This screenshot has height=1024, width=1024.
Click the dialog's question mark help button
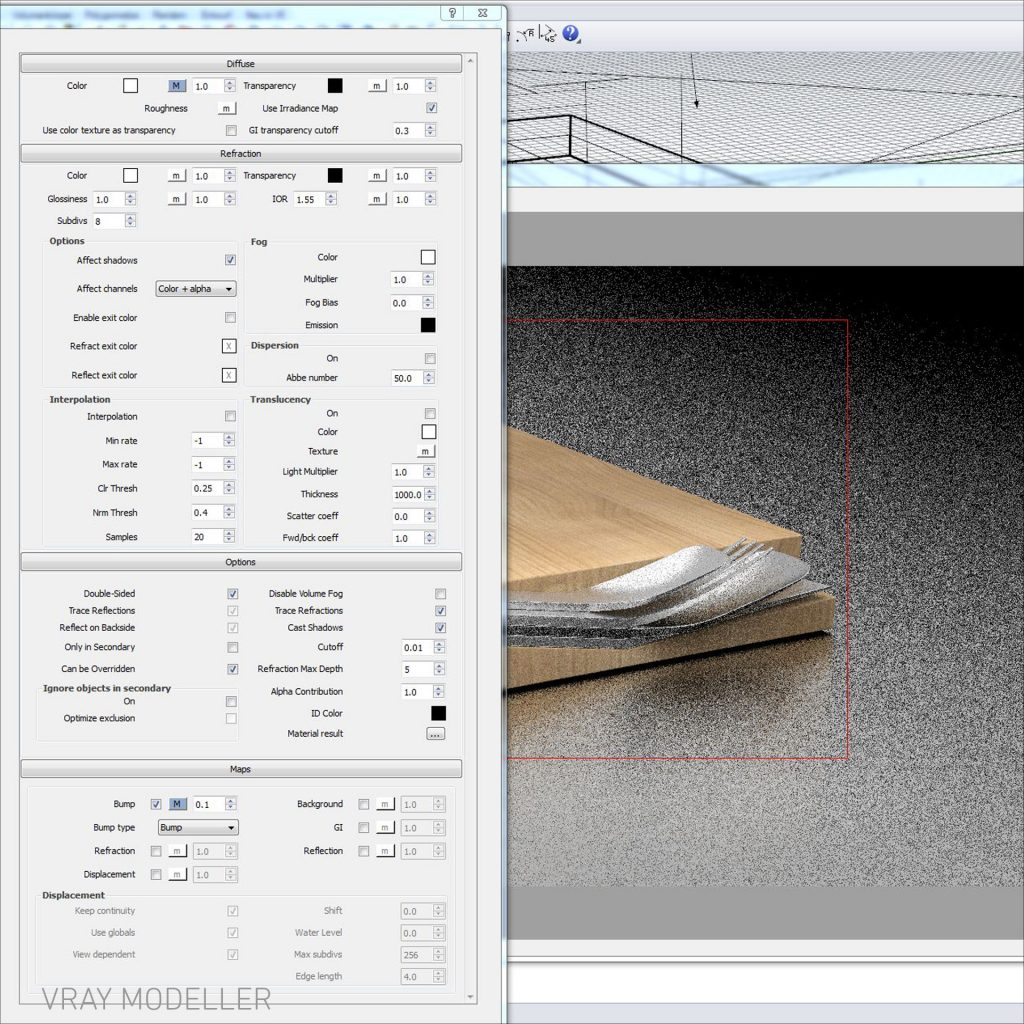[453, 13]
